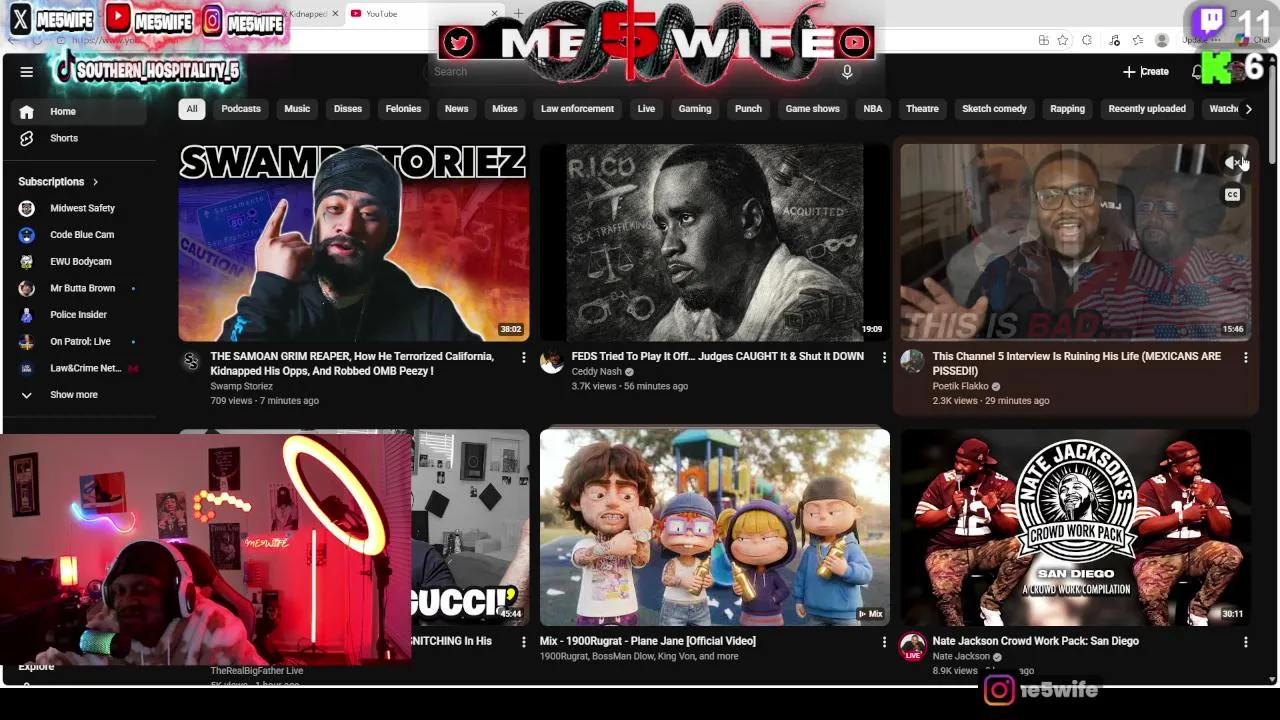Click Nate Jackson live channel avatar

tap(912, 646)
